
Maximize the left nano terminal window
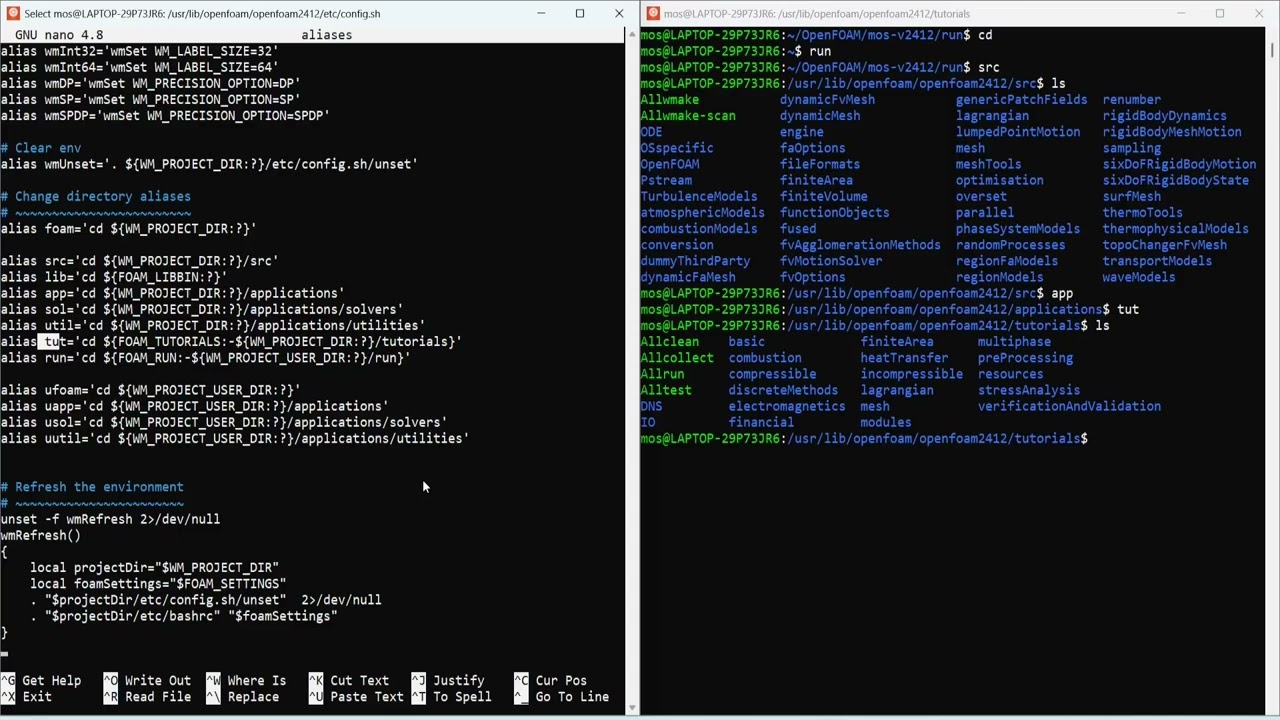580,13
